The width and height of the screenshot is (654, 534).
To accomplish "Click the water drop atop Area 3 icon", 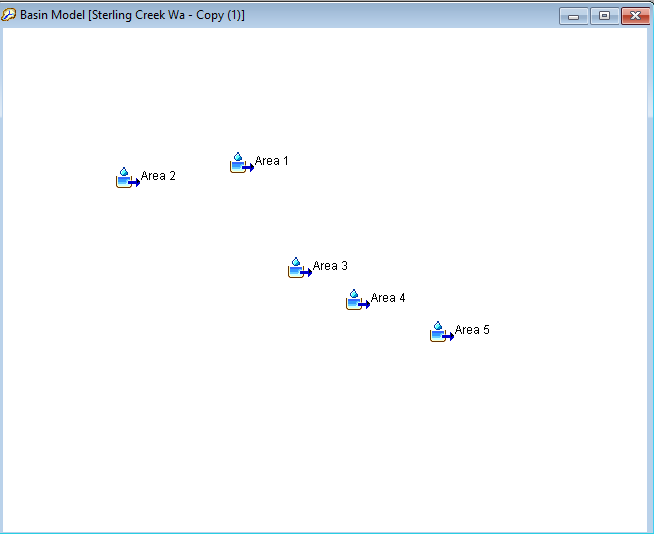I will click(x=296, y=262).
